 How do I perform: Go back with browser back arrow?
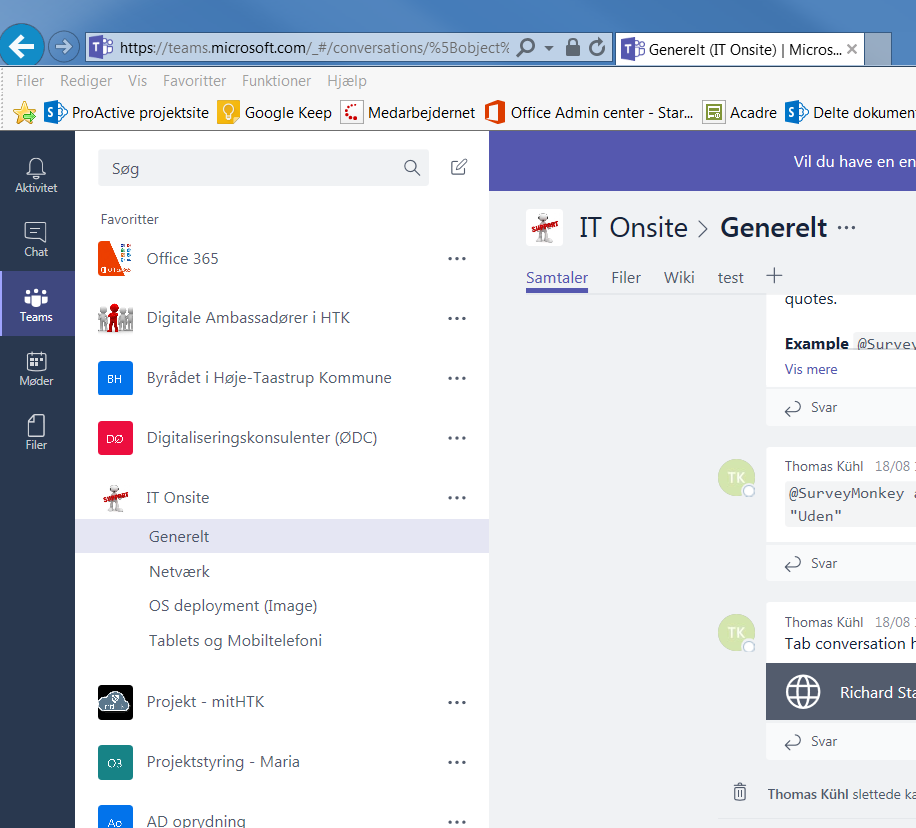click(x=22, y=46)
